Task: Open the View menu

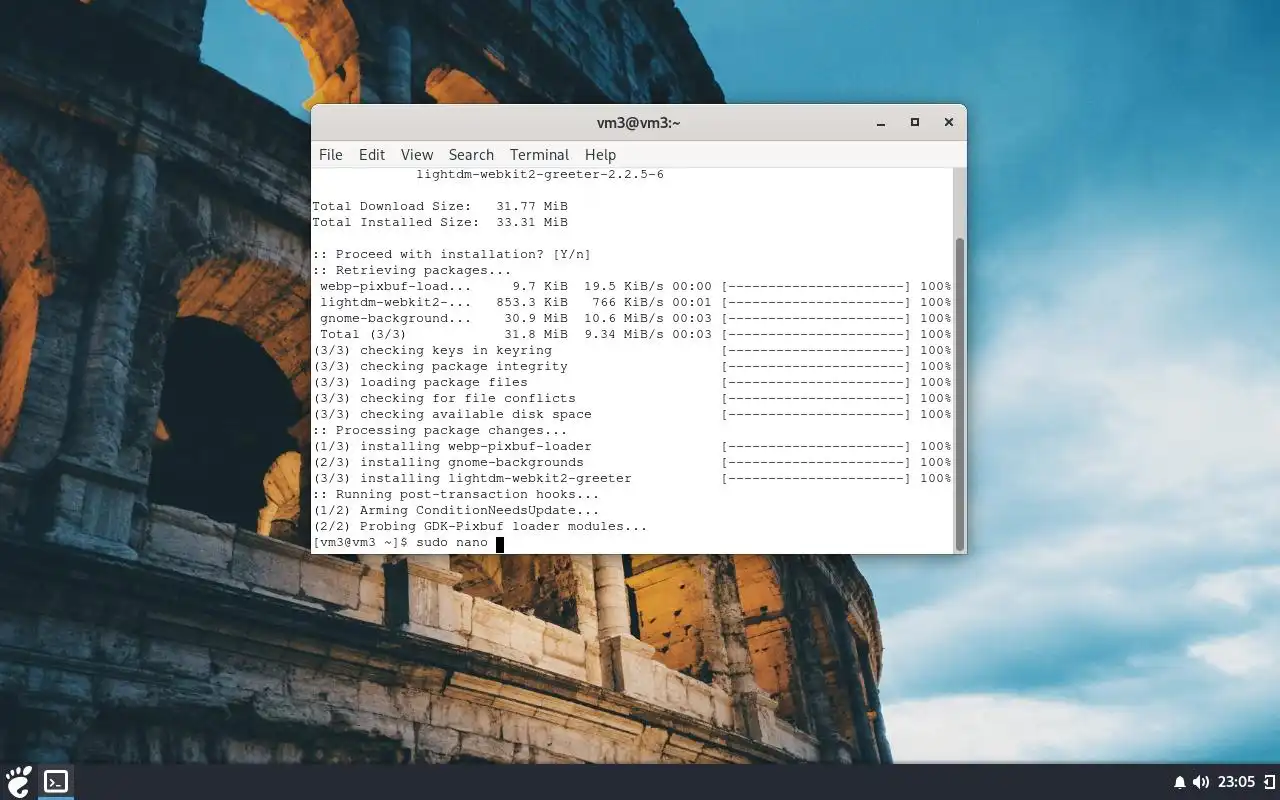Action: [x=417, y=155]
